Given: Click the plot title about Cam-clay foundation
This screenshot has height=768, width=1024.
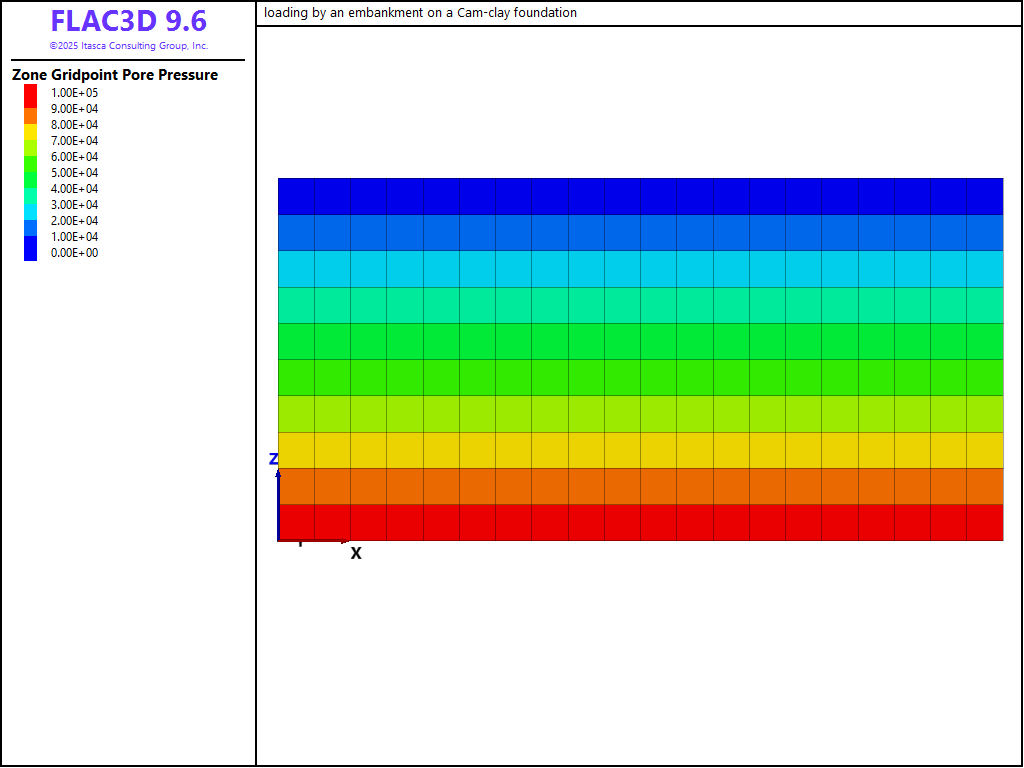Looking at the screenshot, I should click(420, 13).
